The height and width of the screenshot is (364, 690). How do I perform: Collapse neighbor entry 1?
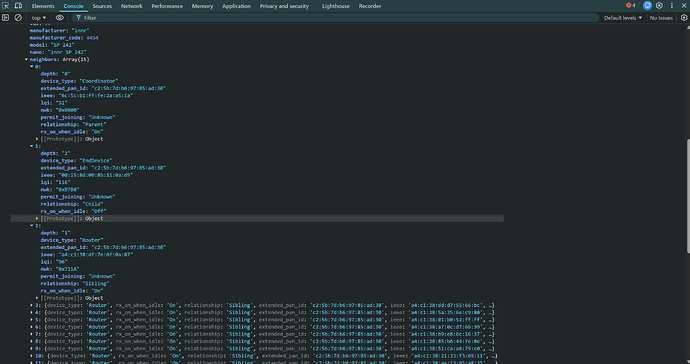click(x=32, y=146)
